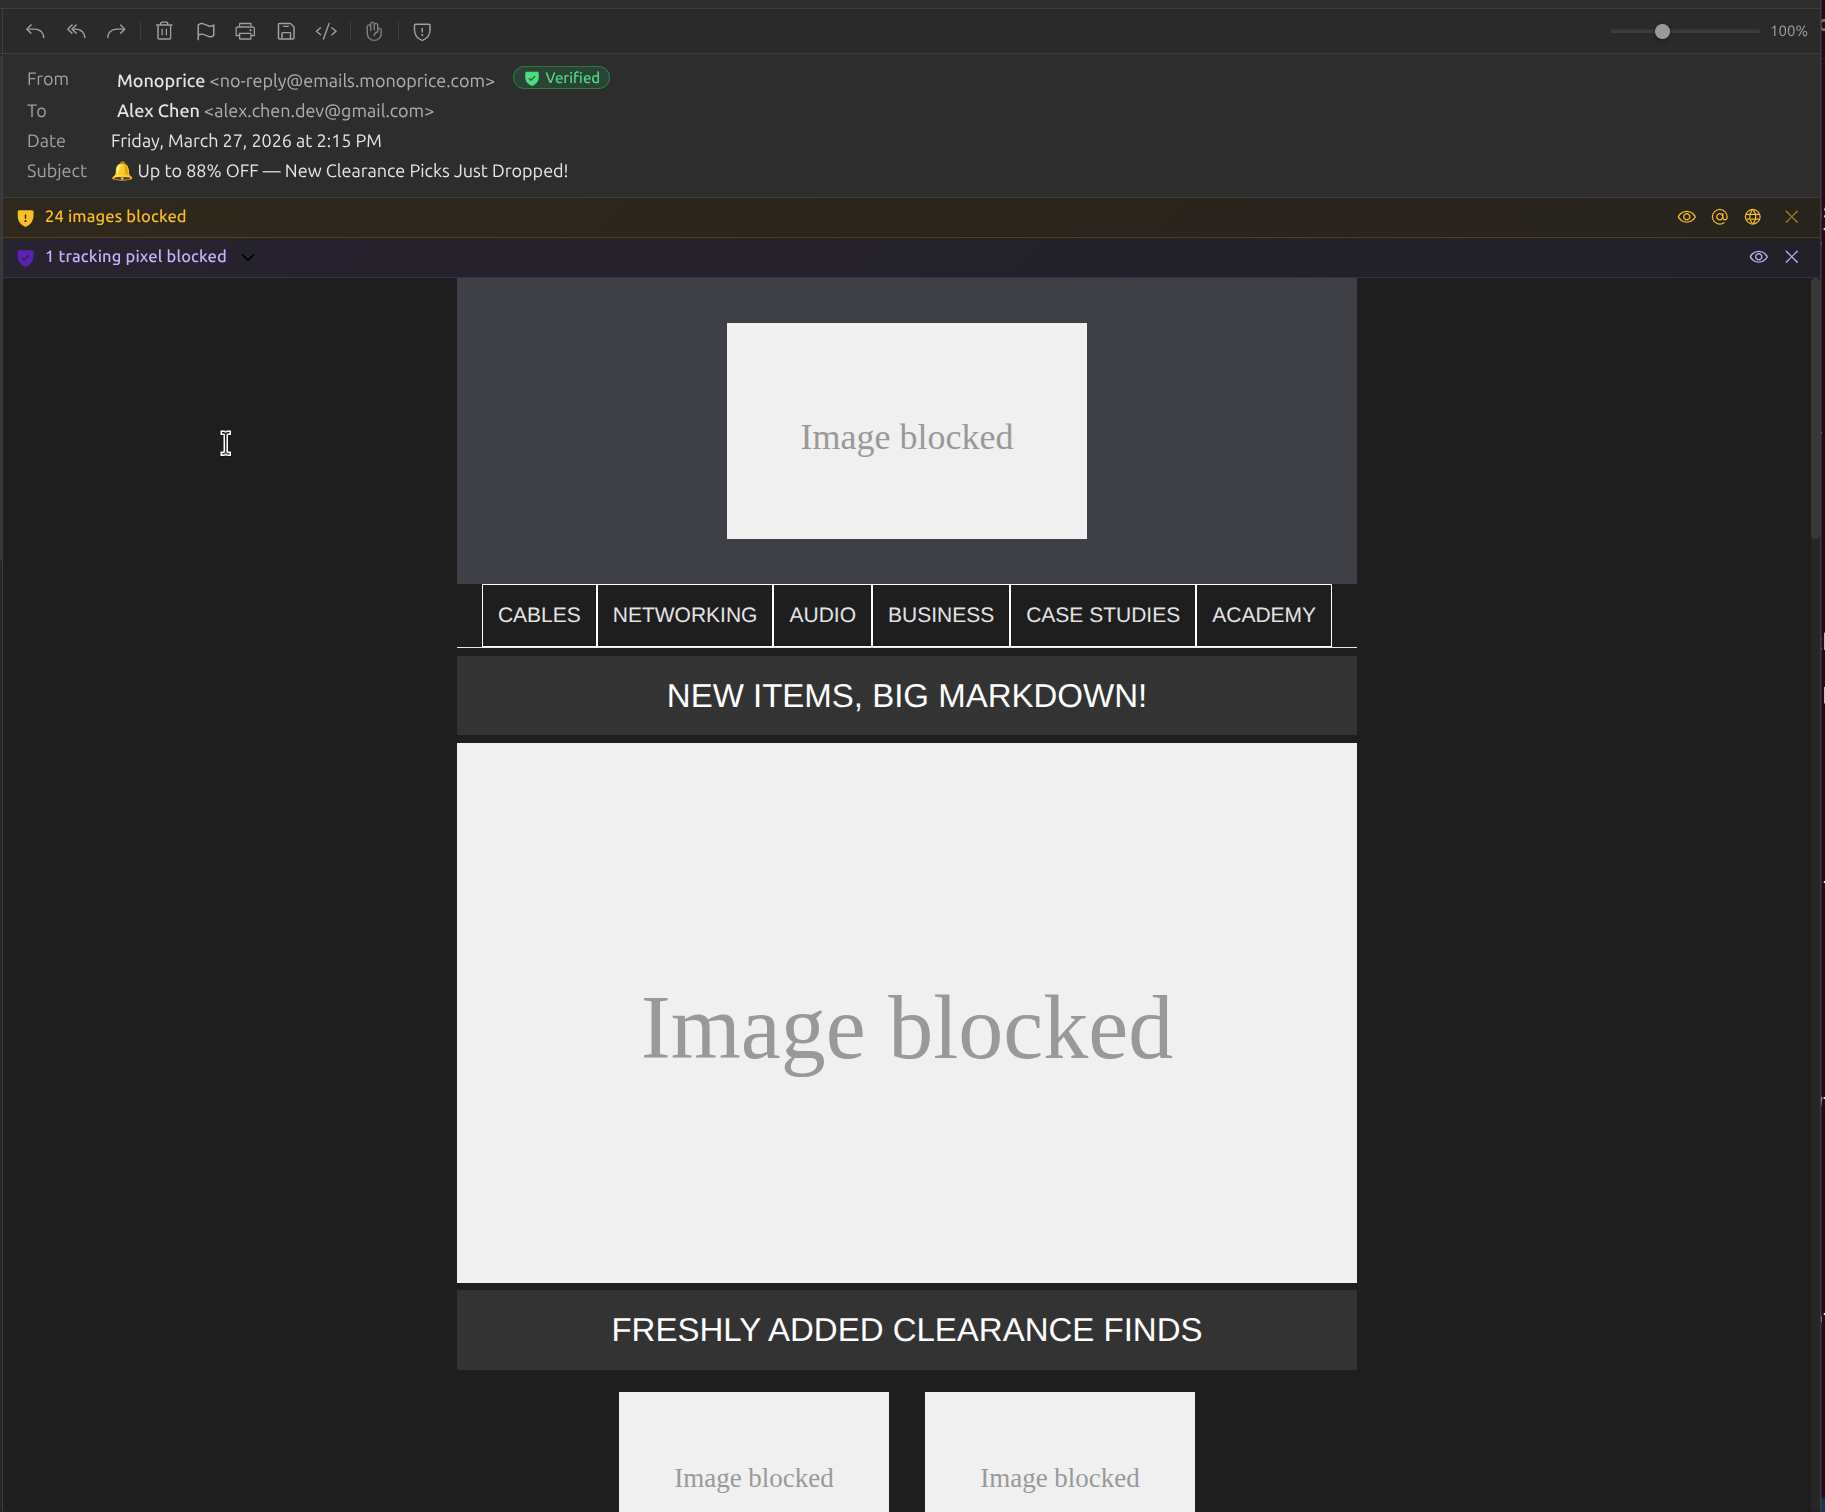
Task: Reveal the blocked tracking pixel via its eye icon
Action: [1759, 257]
